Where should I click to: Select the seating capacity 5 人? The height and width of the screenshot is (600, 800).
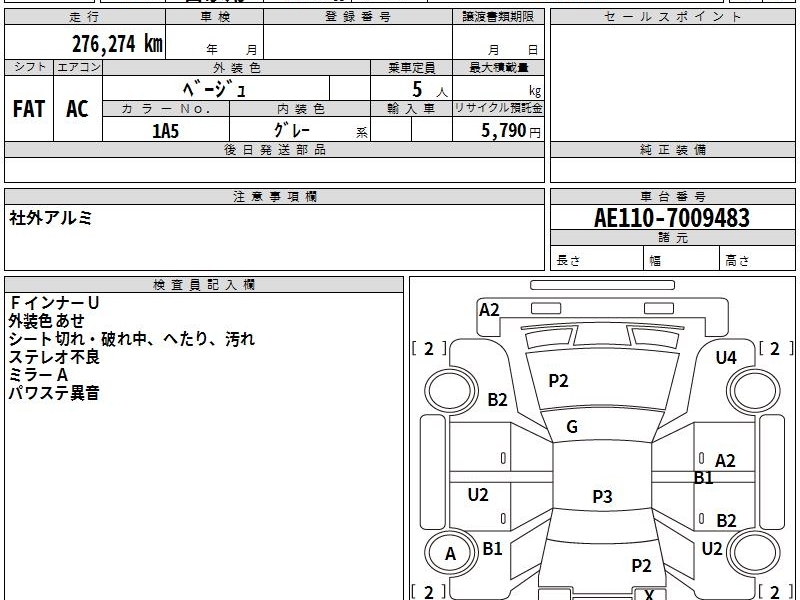coord(429,89)
